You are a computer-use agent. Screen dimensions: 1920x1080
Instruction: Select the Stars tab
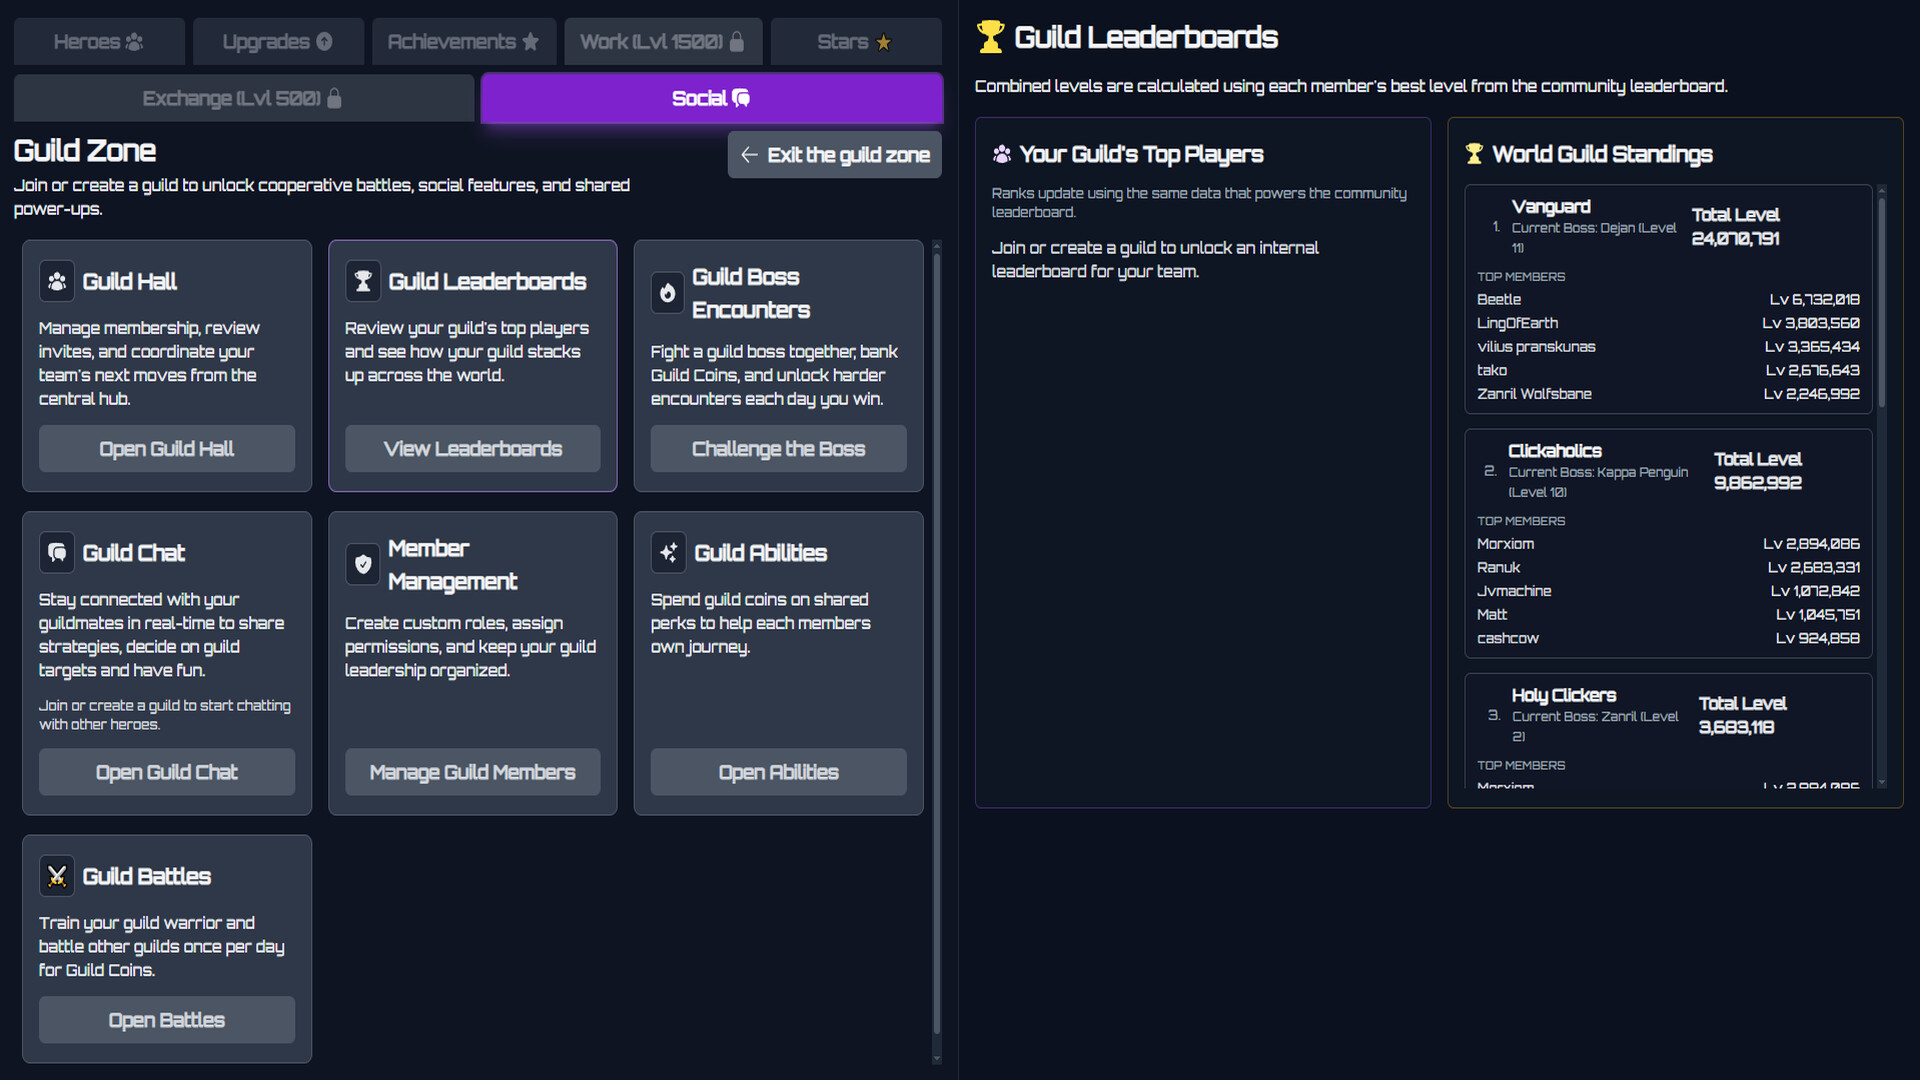855,41
